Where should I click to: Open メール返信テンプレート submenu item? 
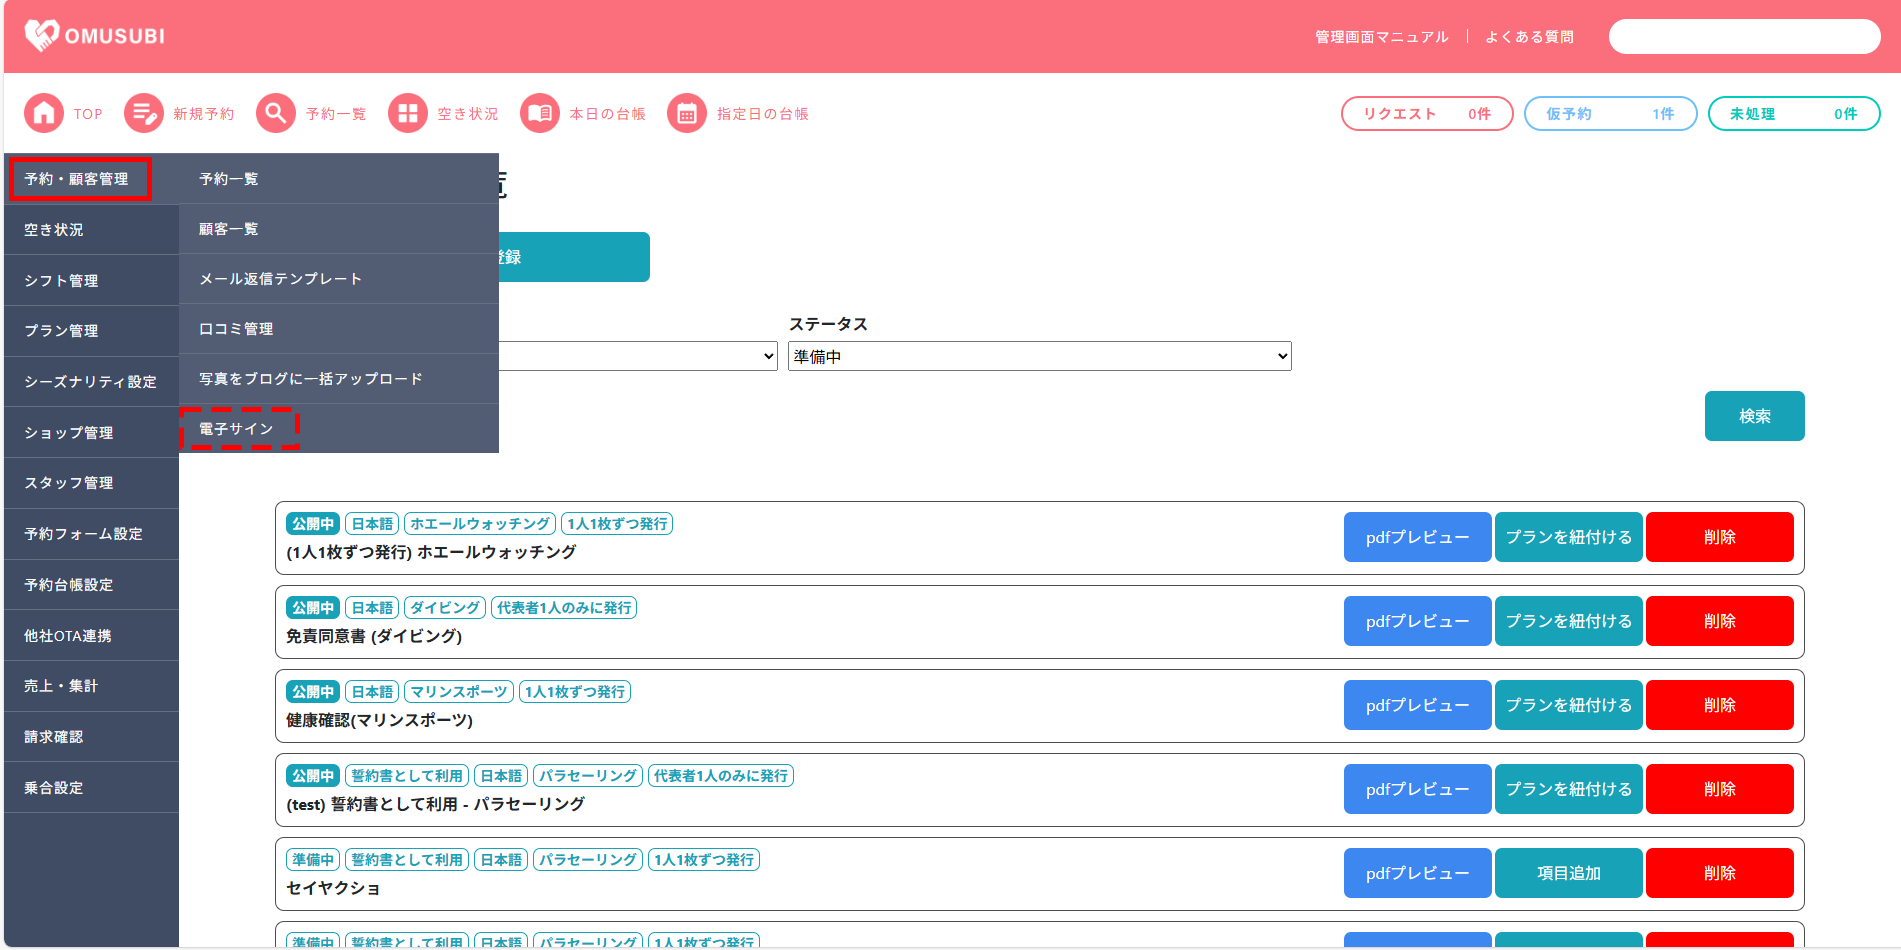pos(280,279)
